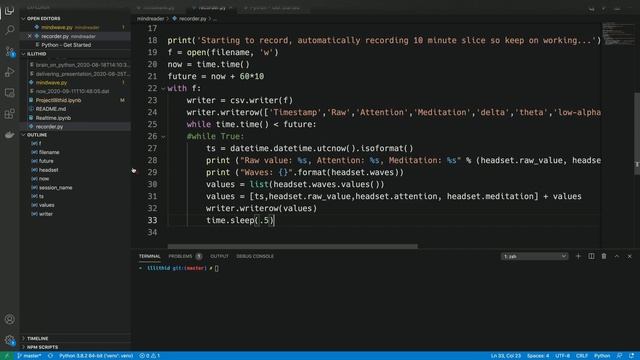Image resolution: width=640 pixels, height=360 pixels.
Task: Open the Docker view in activity bar
Action: [x=9, y=135]
